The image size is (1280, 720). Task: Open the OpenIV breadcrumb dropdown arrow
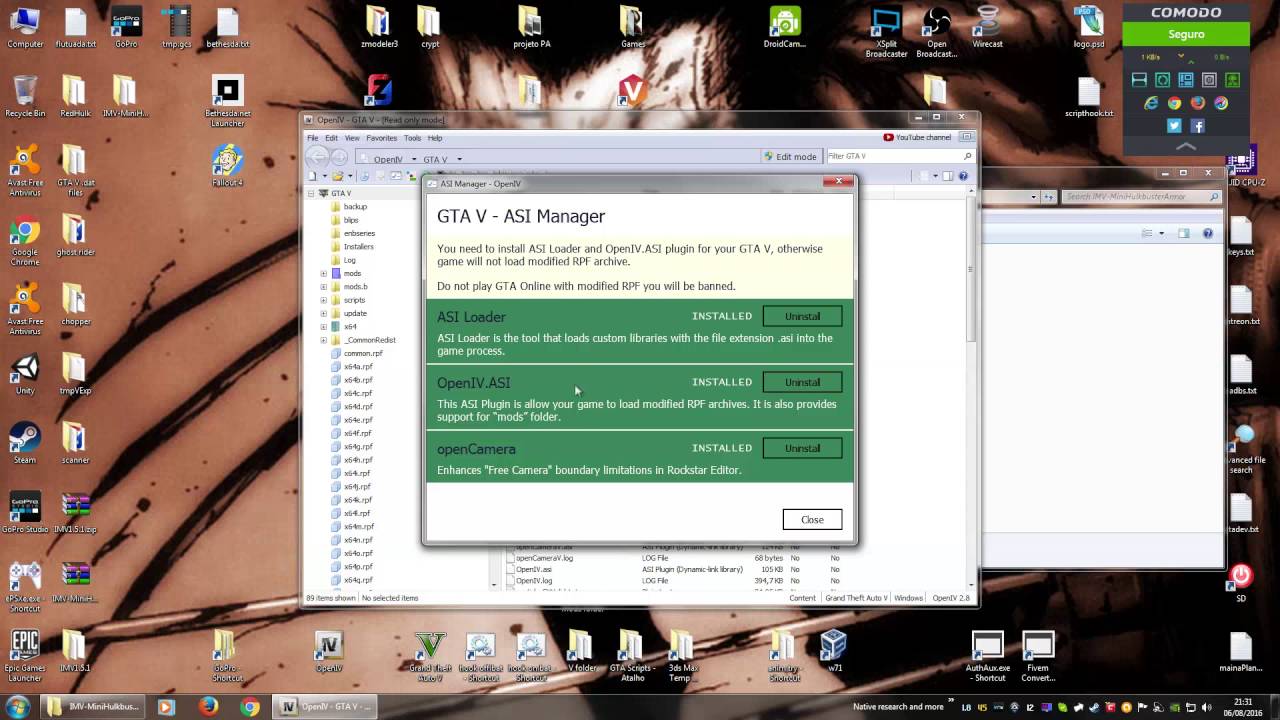pyautogui.click(x=413, y=159)
